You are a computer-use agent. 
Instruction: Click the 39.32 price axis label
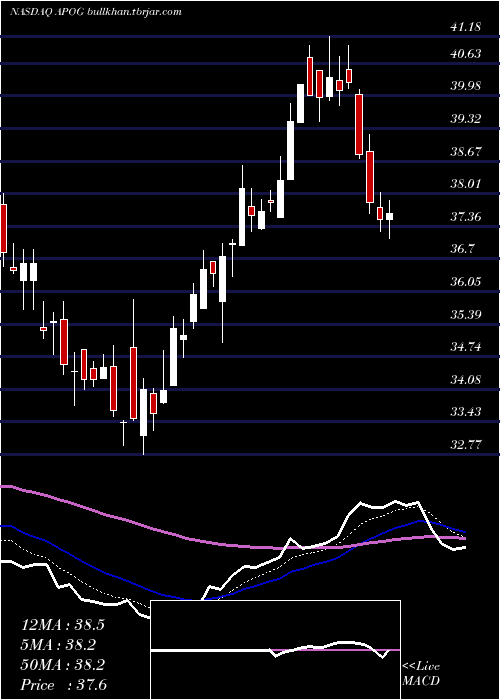[466, 119]
